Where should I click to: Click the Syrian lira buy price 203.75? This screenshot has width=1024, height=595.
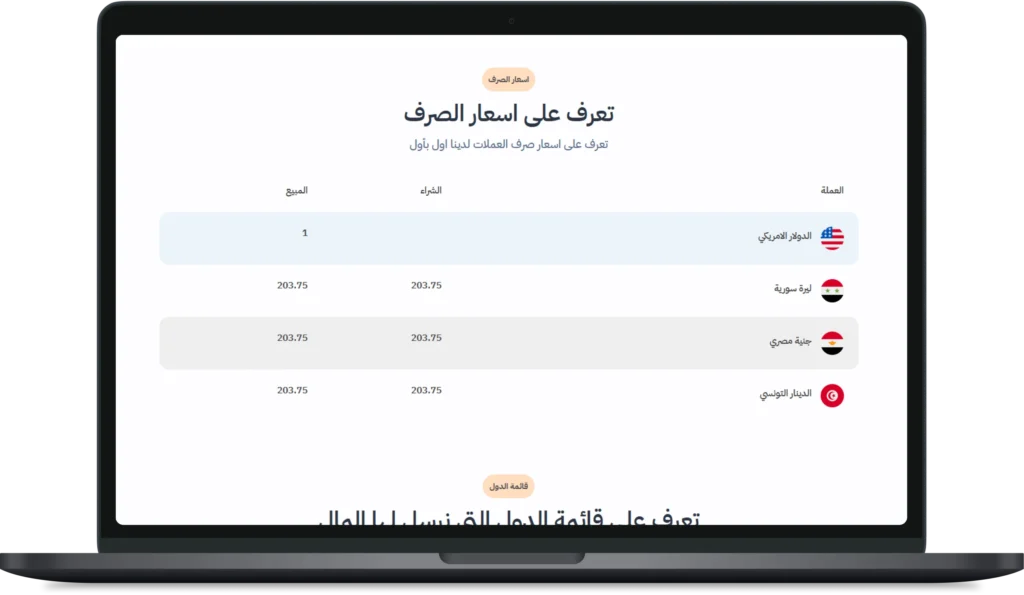tap(426, 285)
